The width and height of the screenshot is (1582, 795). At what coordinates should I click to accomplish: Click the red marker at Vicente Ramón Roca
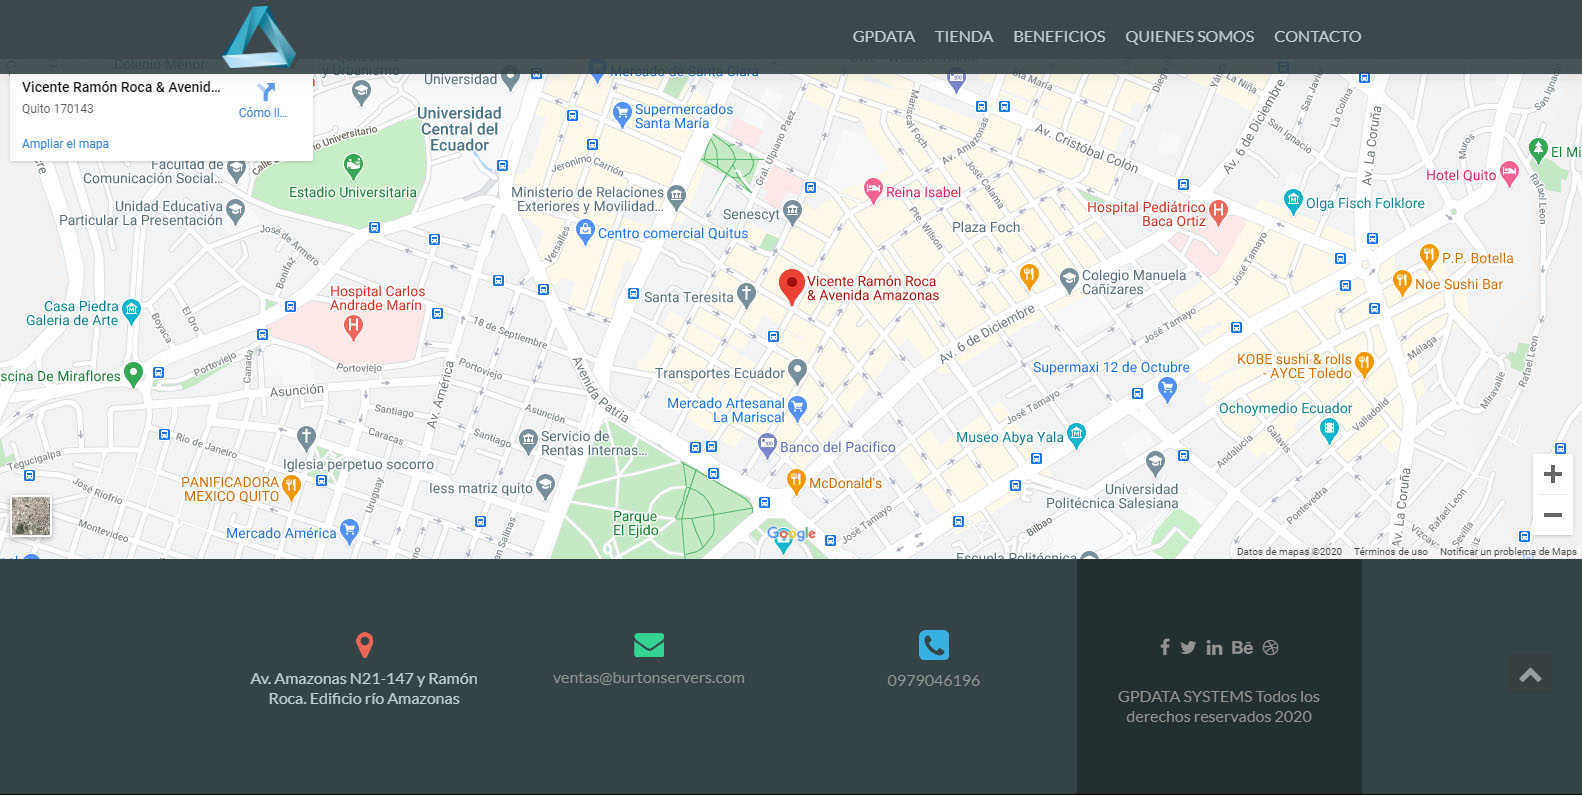[792, 286]
